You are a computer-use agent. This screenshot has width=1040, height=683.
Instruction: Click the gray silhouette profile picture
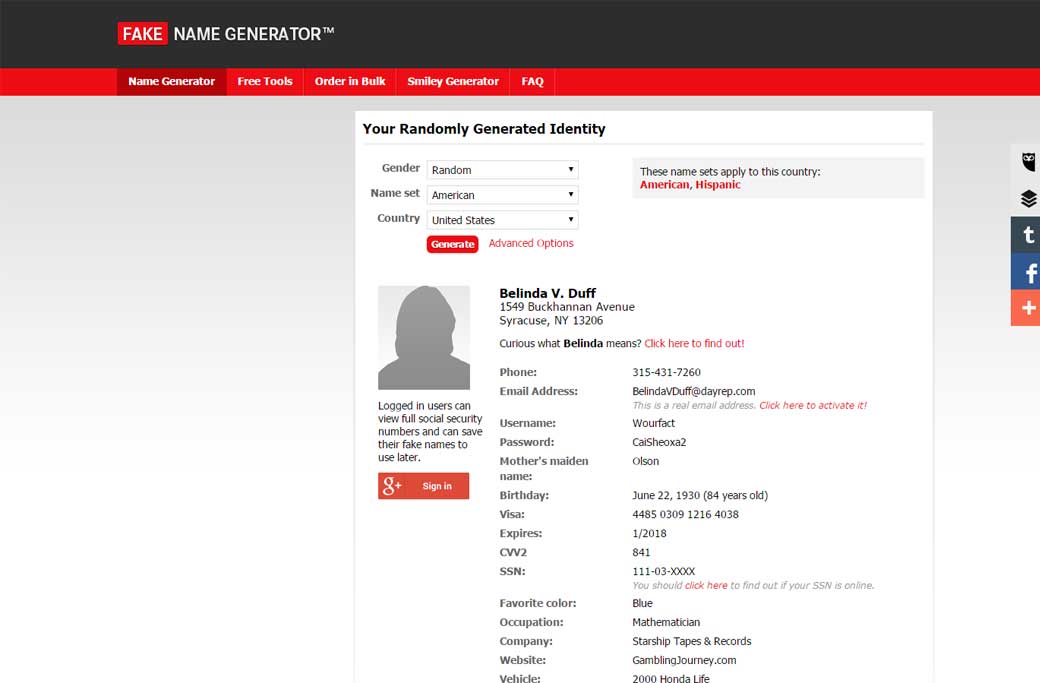pyautogui.click(x=423, y=337)
